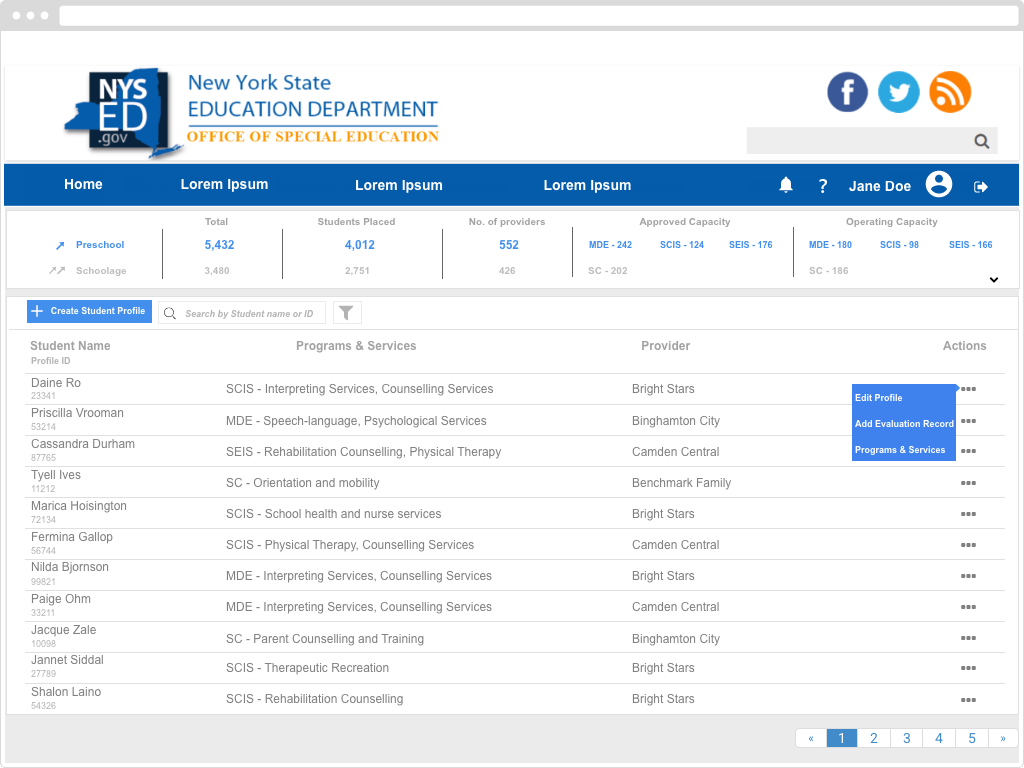Viewport: 1024px width, 768px height.
Task: Open the student list filter icon
Action: pyautogui.click(x=346, y=313)
